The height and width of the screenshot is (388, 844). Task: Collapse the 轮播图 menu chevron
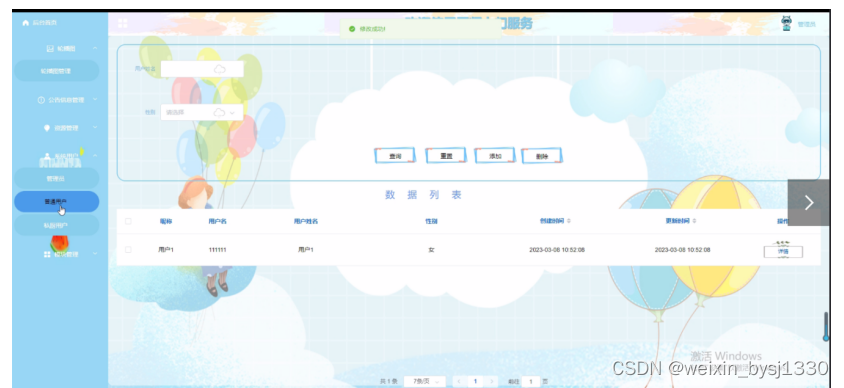coord(95,48)
